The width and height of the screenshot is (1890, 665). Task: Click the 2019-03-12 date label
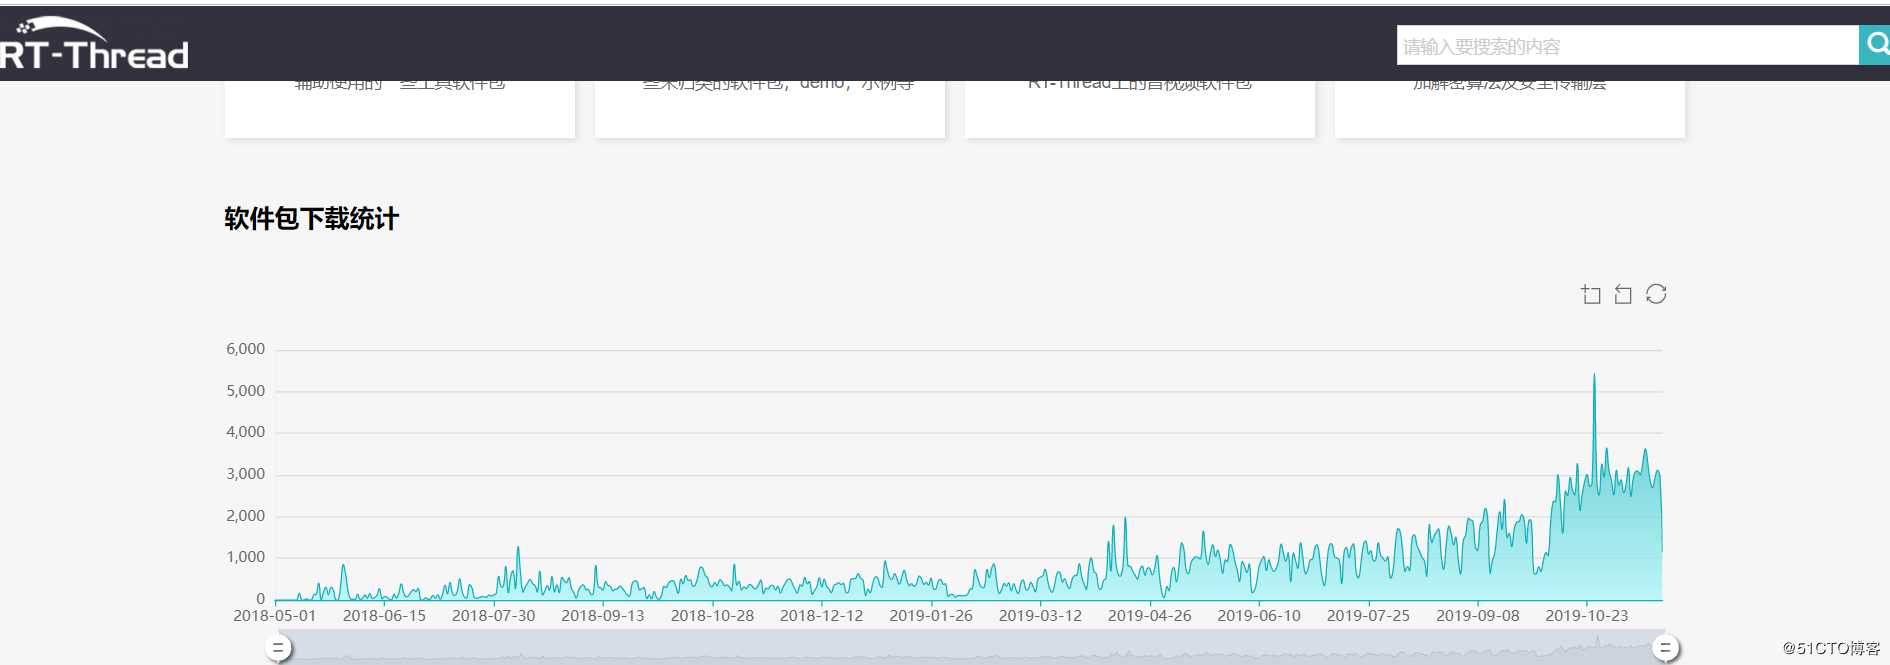[x=1040, y=616]
